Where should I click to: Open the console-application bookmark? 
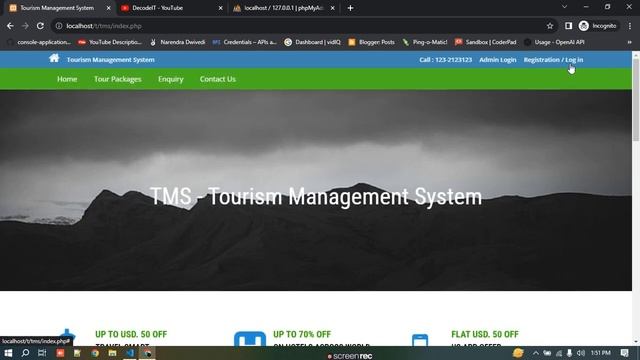(39, 42)
